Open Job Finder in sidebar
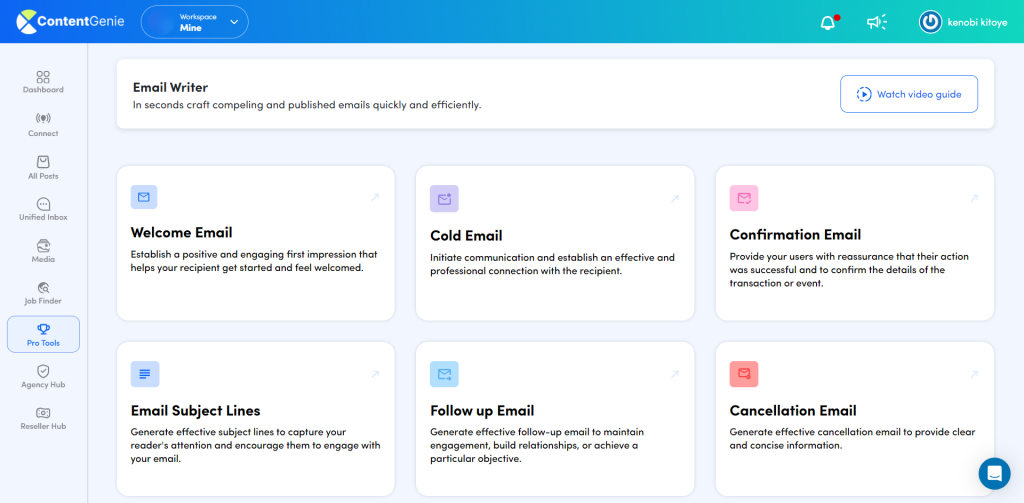The height and width of the screenshot is (503, 1024). tap(43, 293)
